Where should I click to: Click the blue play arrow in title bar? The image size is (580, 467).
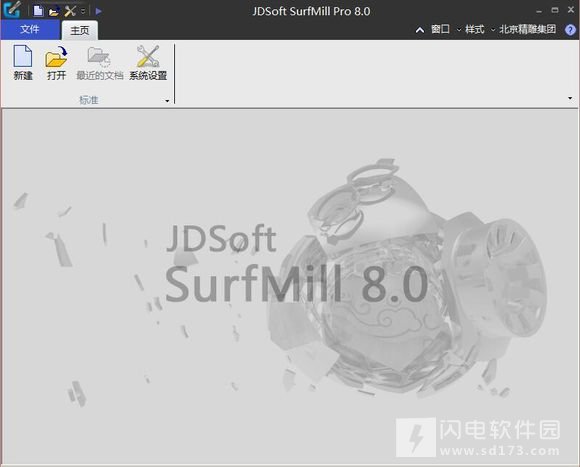(x=98, y=11)
